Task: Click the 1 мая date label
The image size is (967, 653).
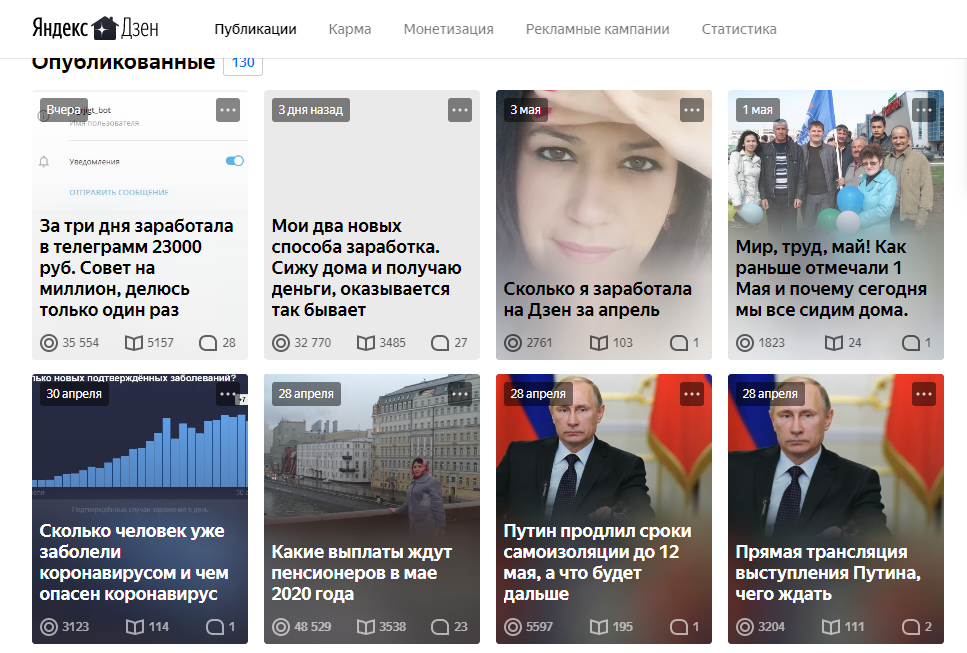Action: [x=757, y=110]
